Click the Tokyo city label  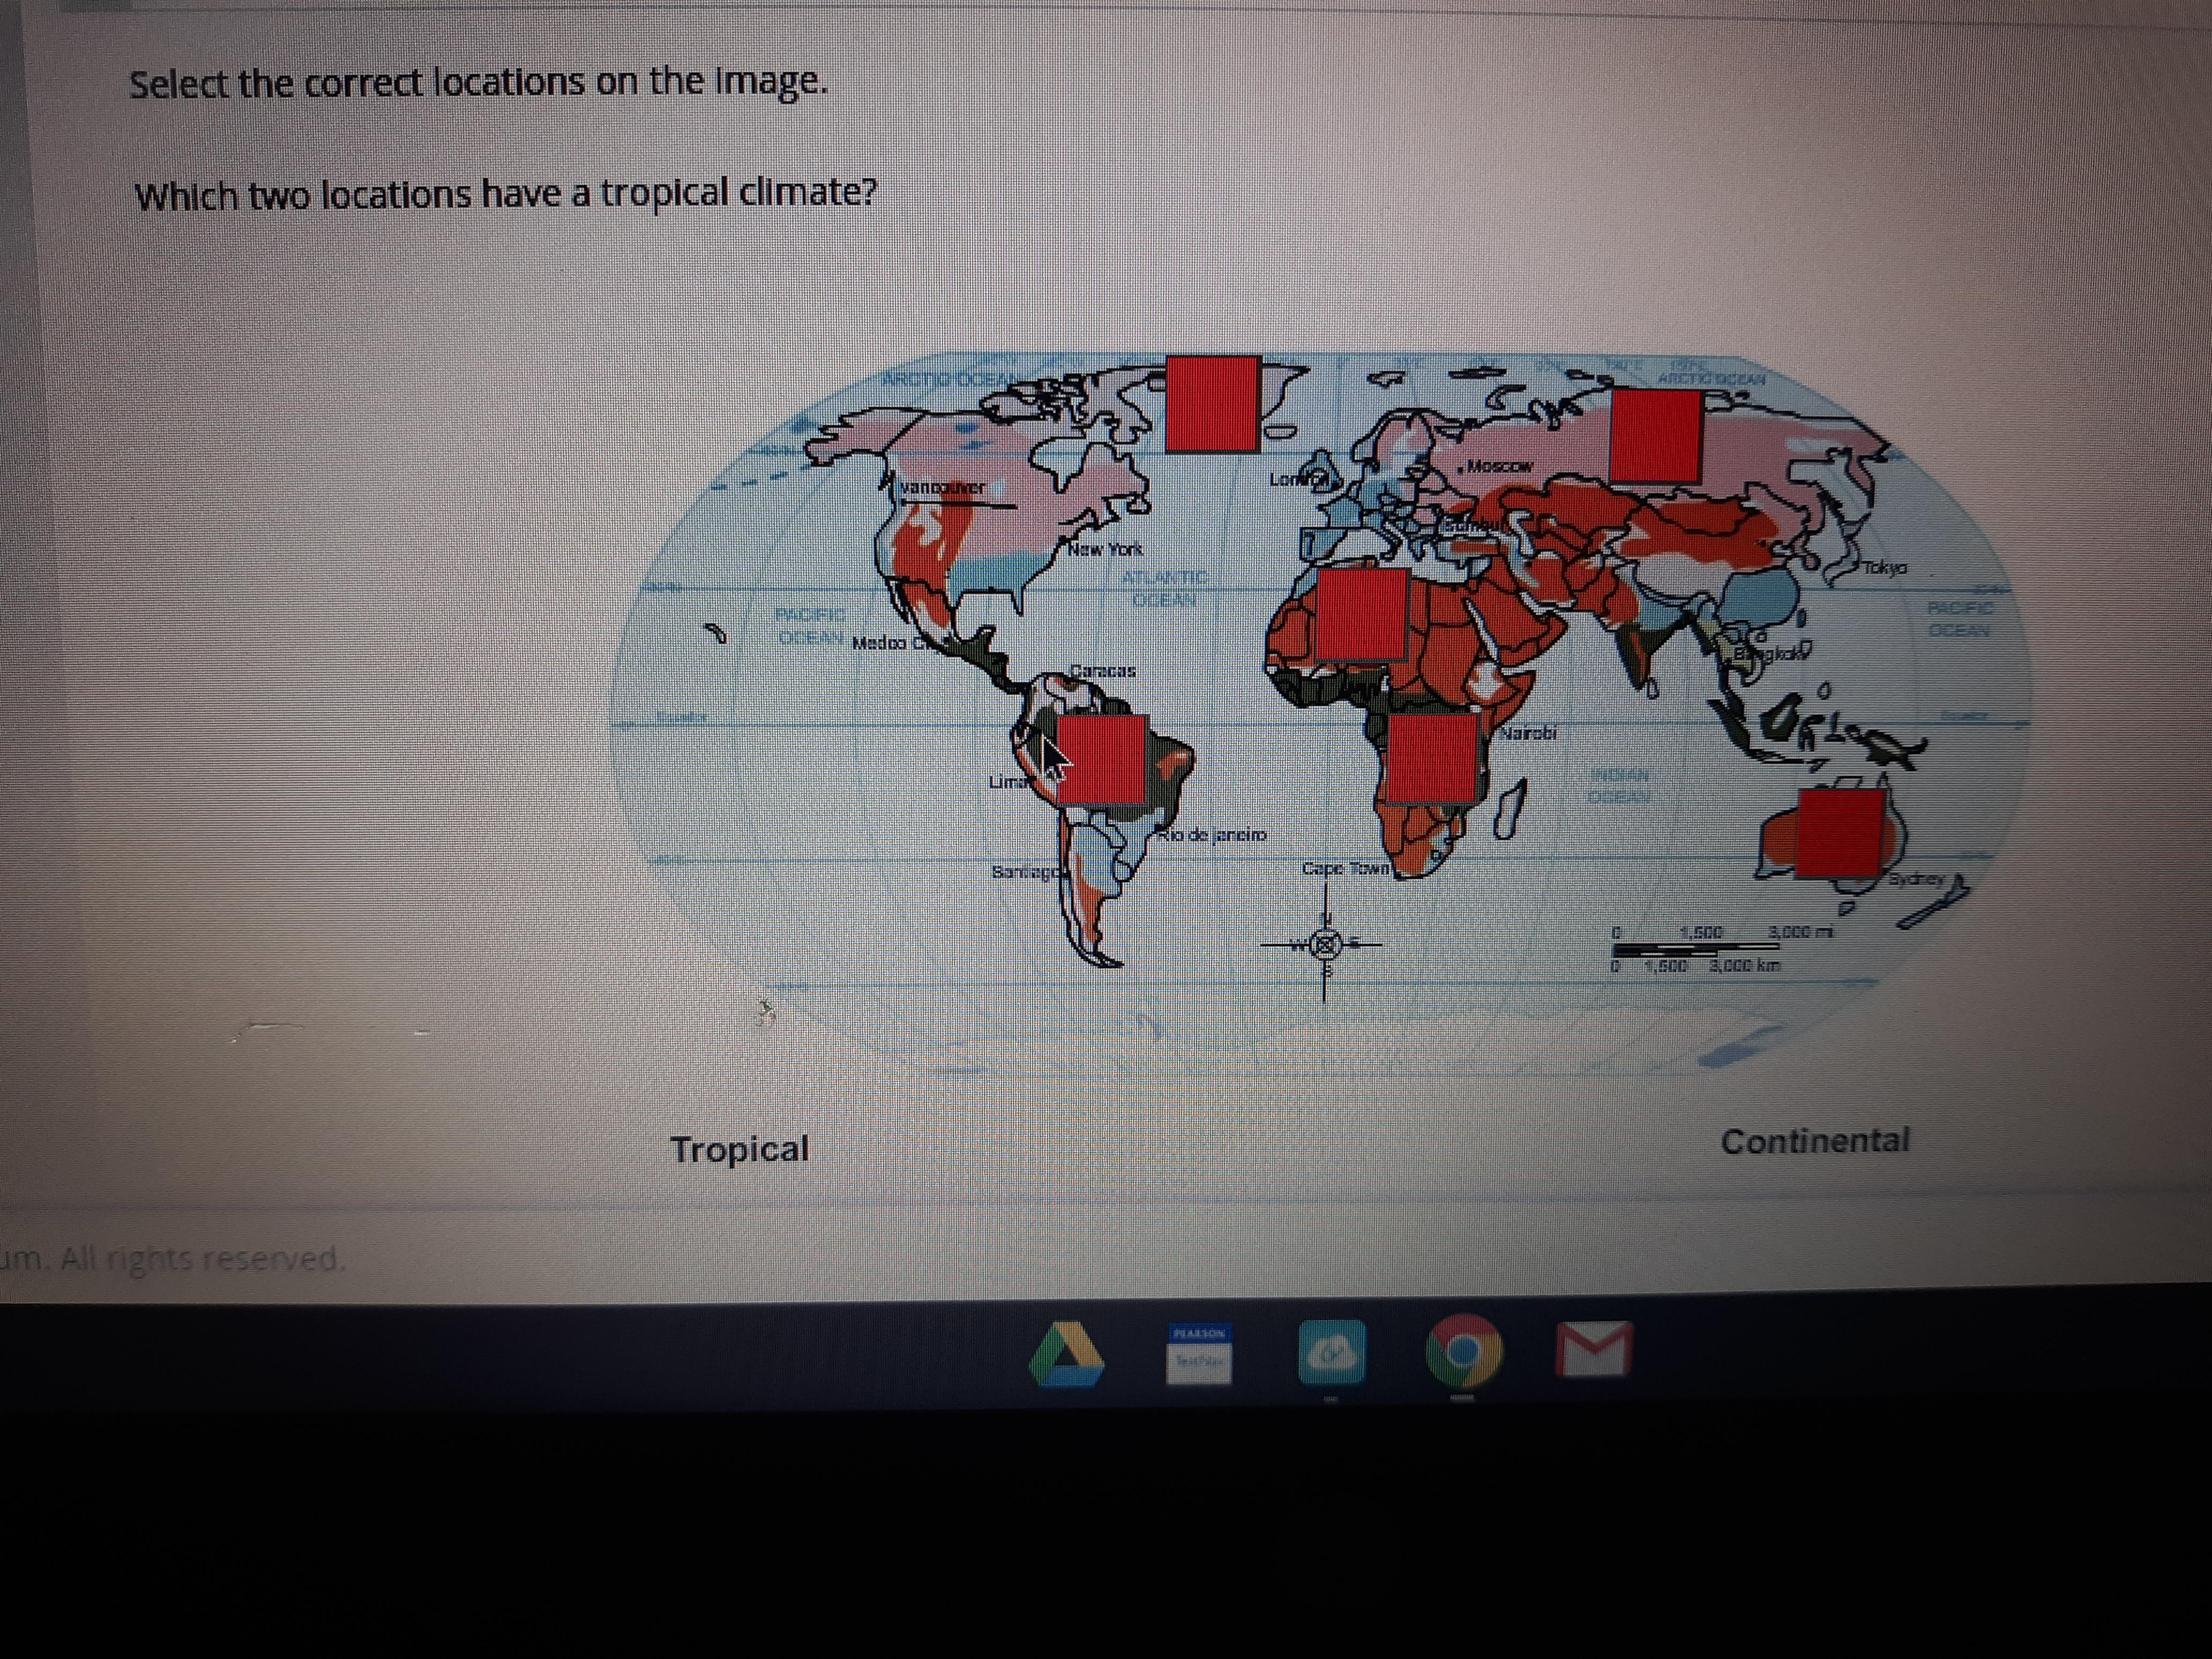[x=1884, y=567]
